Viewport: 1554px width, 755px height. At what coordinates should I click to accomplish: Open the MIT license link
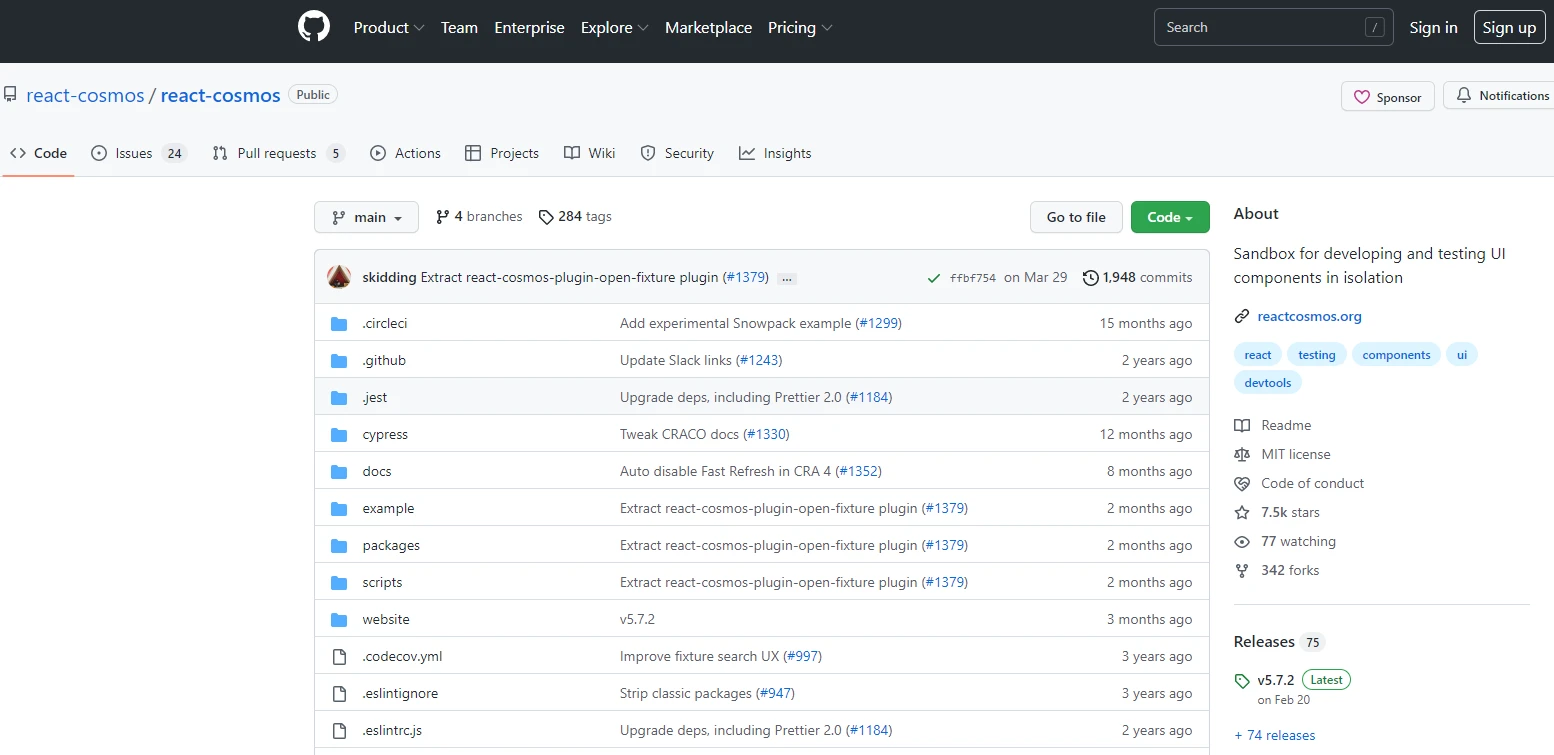[1283, 455]
